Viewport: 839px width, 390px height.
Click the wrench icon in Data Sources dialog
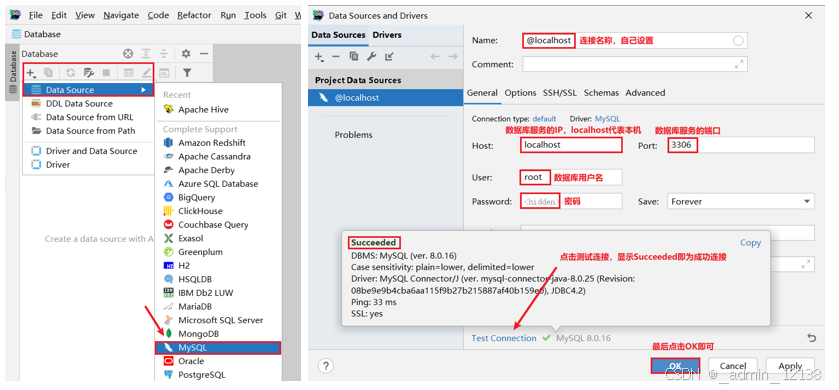[x=371, y=57]
